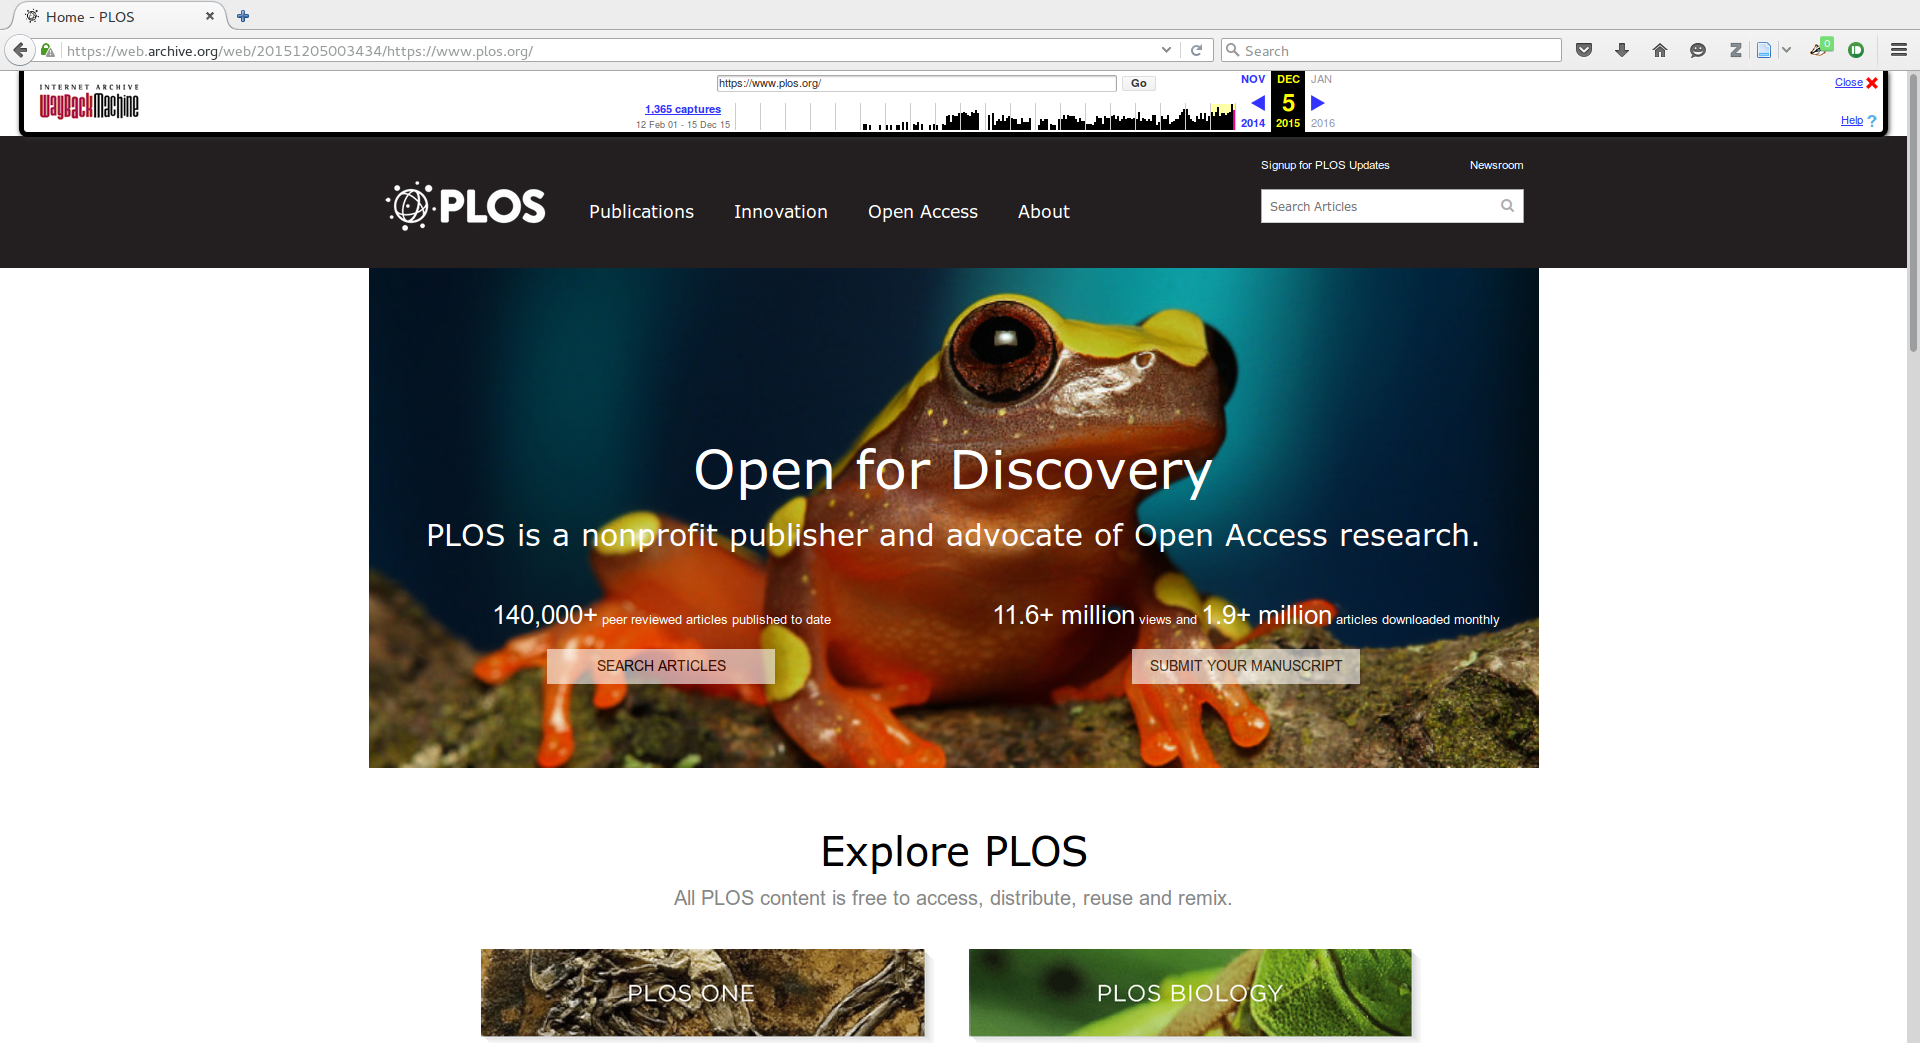
Task: Click the Zotero Z icon
Action: coord(1736,50)
